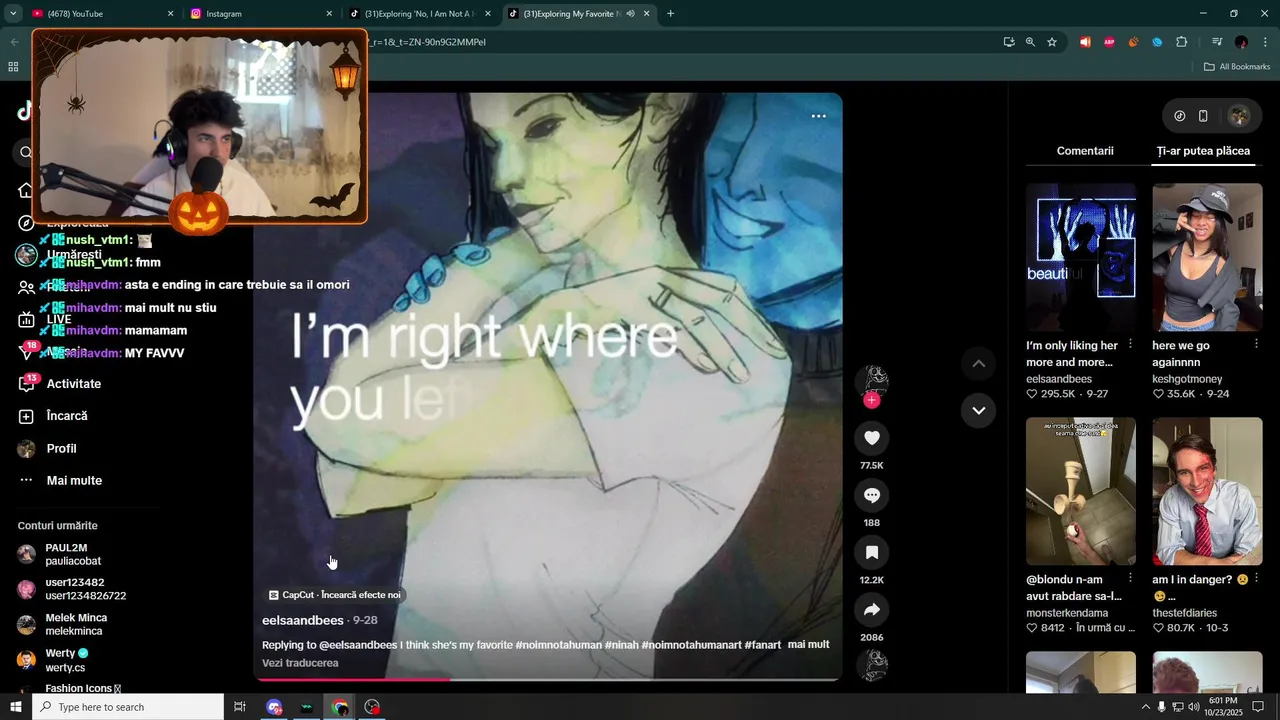Click Windows search box
Image resolution: width=1280 pixels, height=720 pixels.
point(128,707)
